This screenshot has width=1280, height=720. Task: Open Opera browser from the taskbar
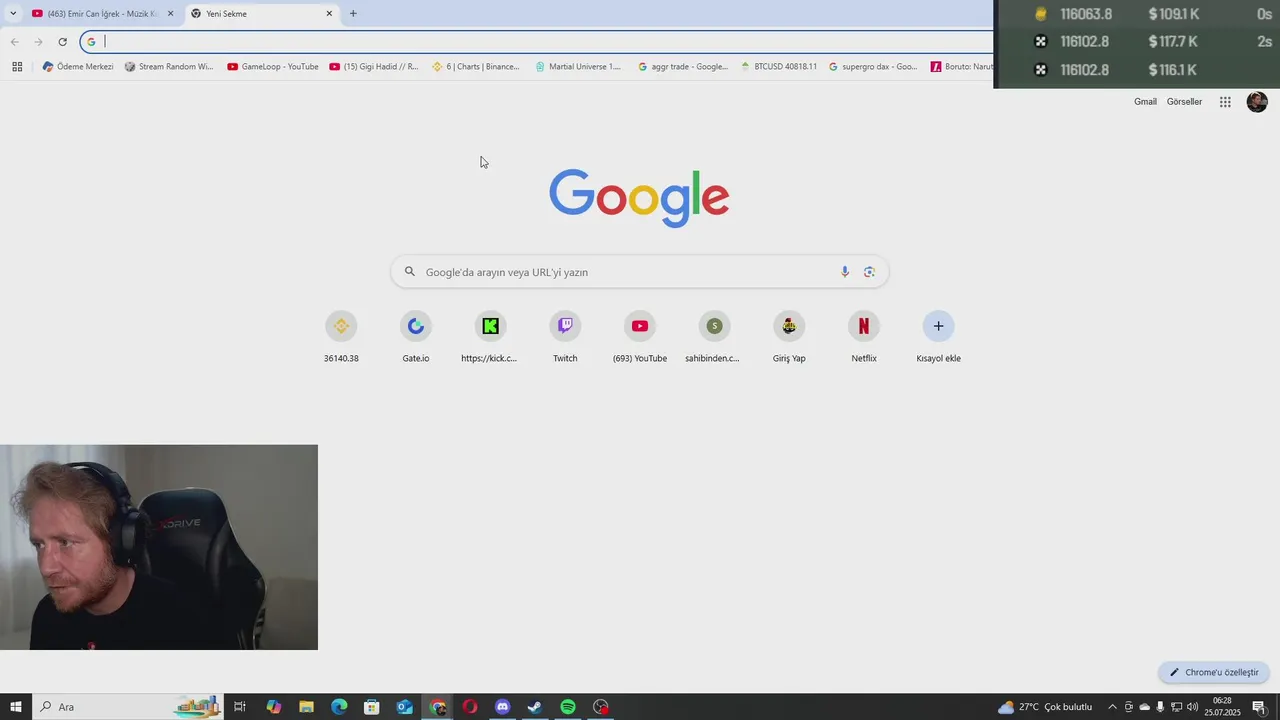pyautogui.click(x=470, y=707)
